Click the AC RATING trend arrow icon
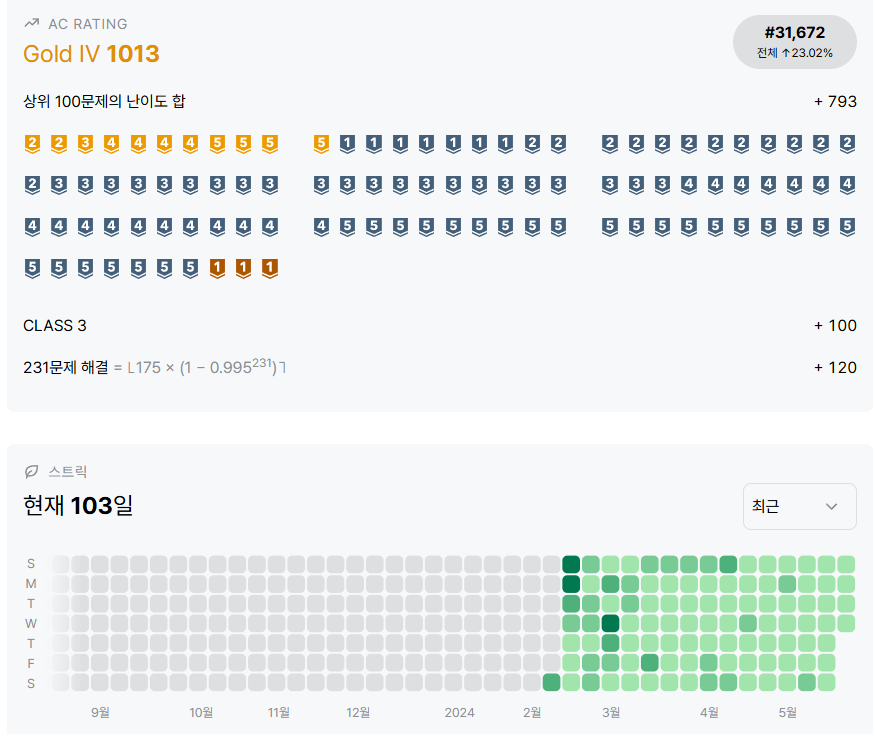This screenshot has width=875, height=736. tap(31, 23)
